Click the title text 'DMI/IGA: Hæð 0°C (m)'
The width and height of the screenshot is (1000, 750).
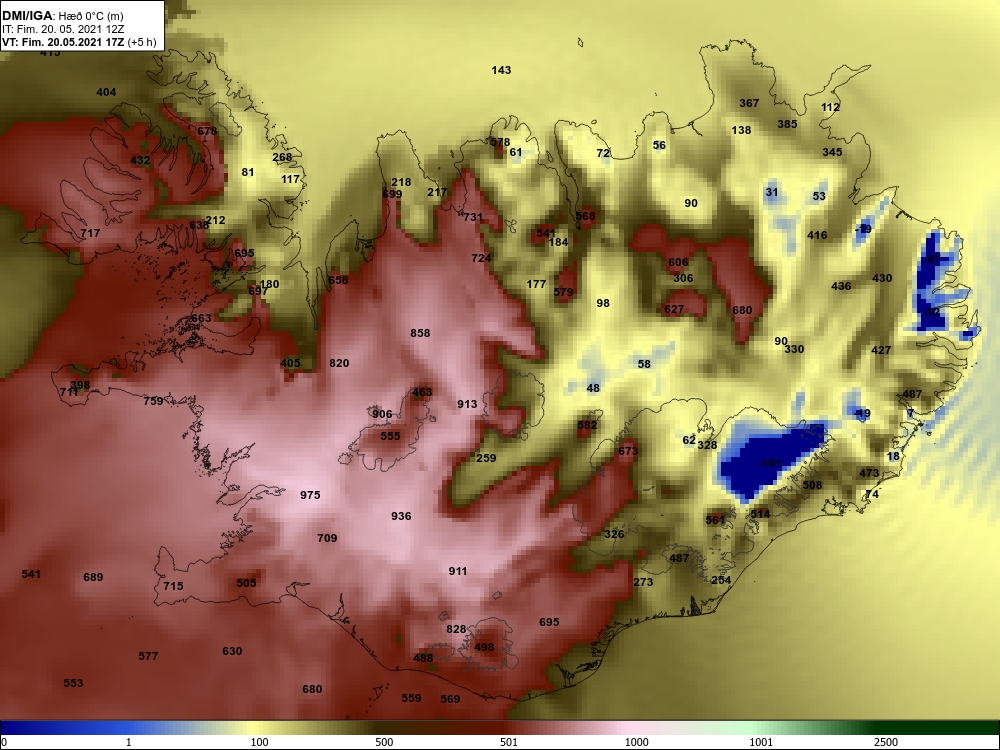click(x=62, y=15)
